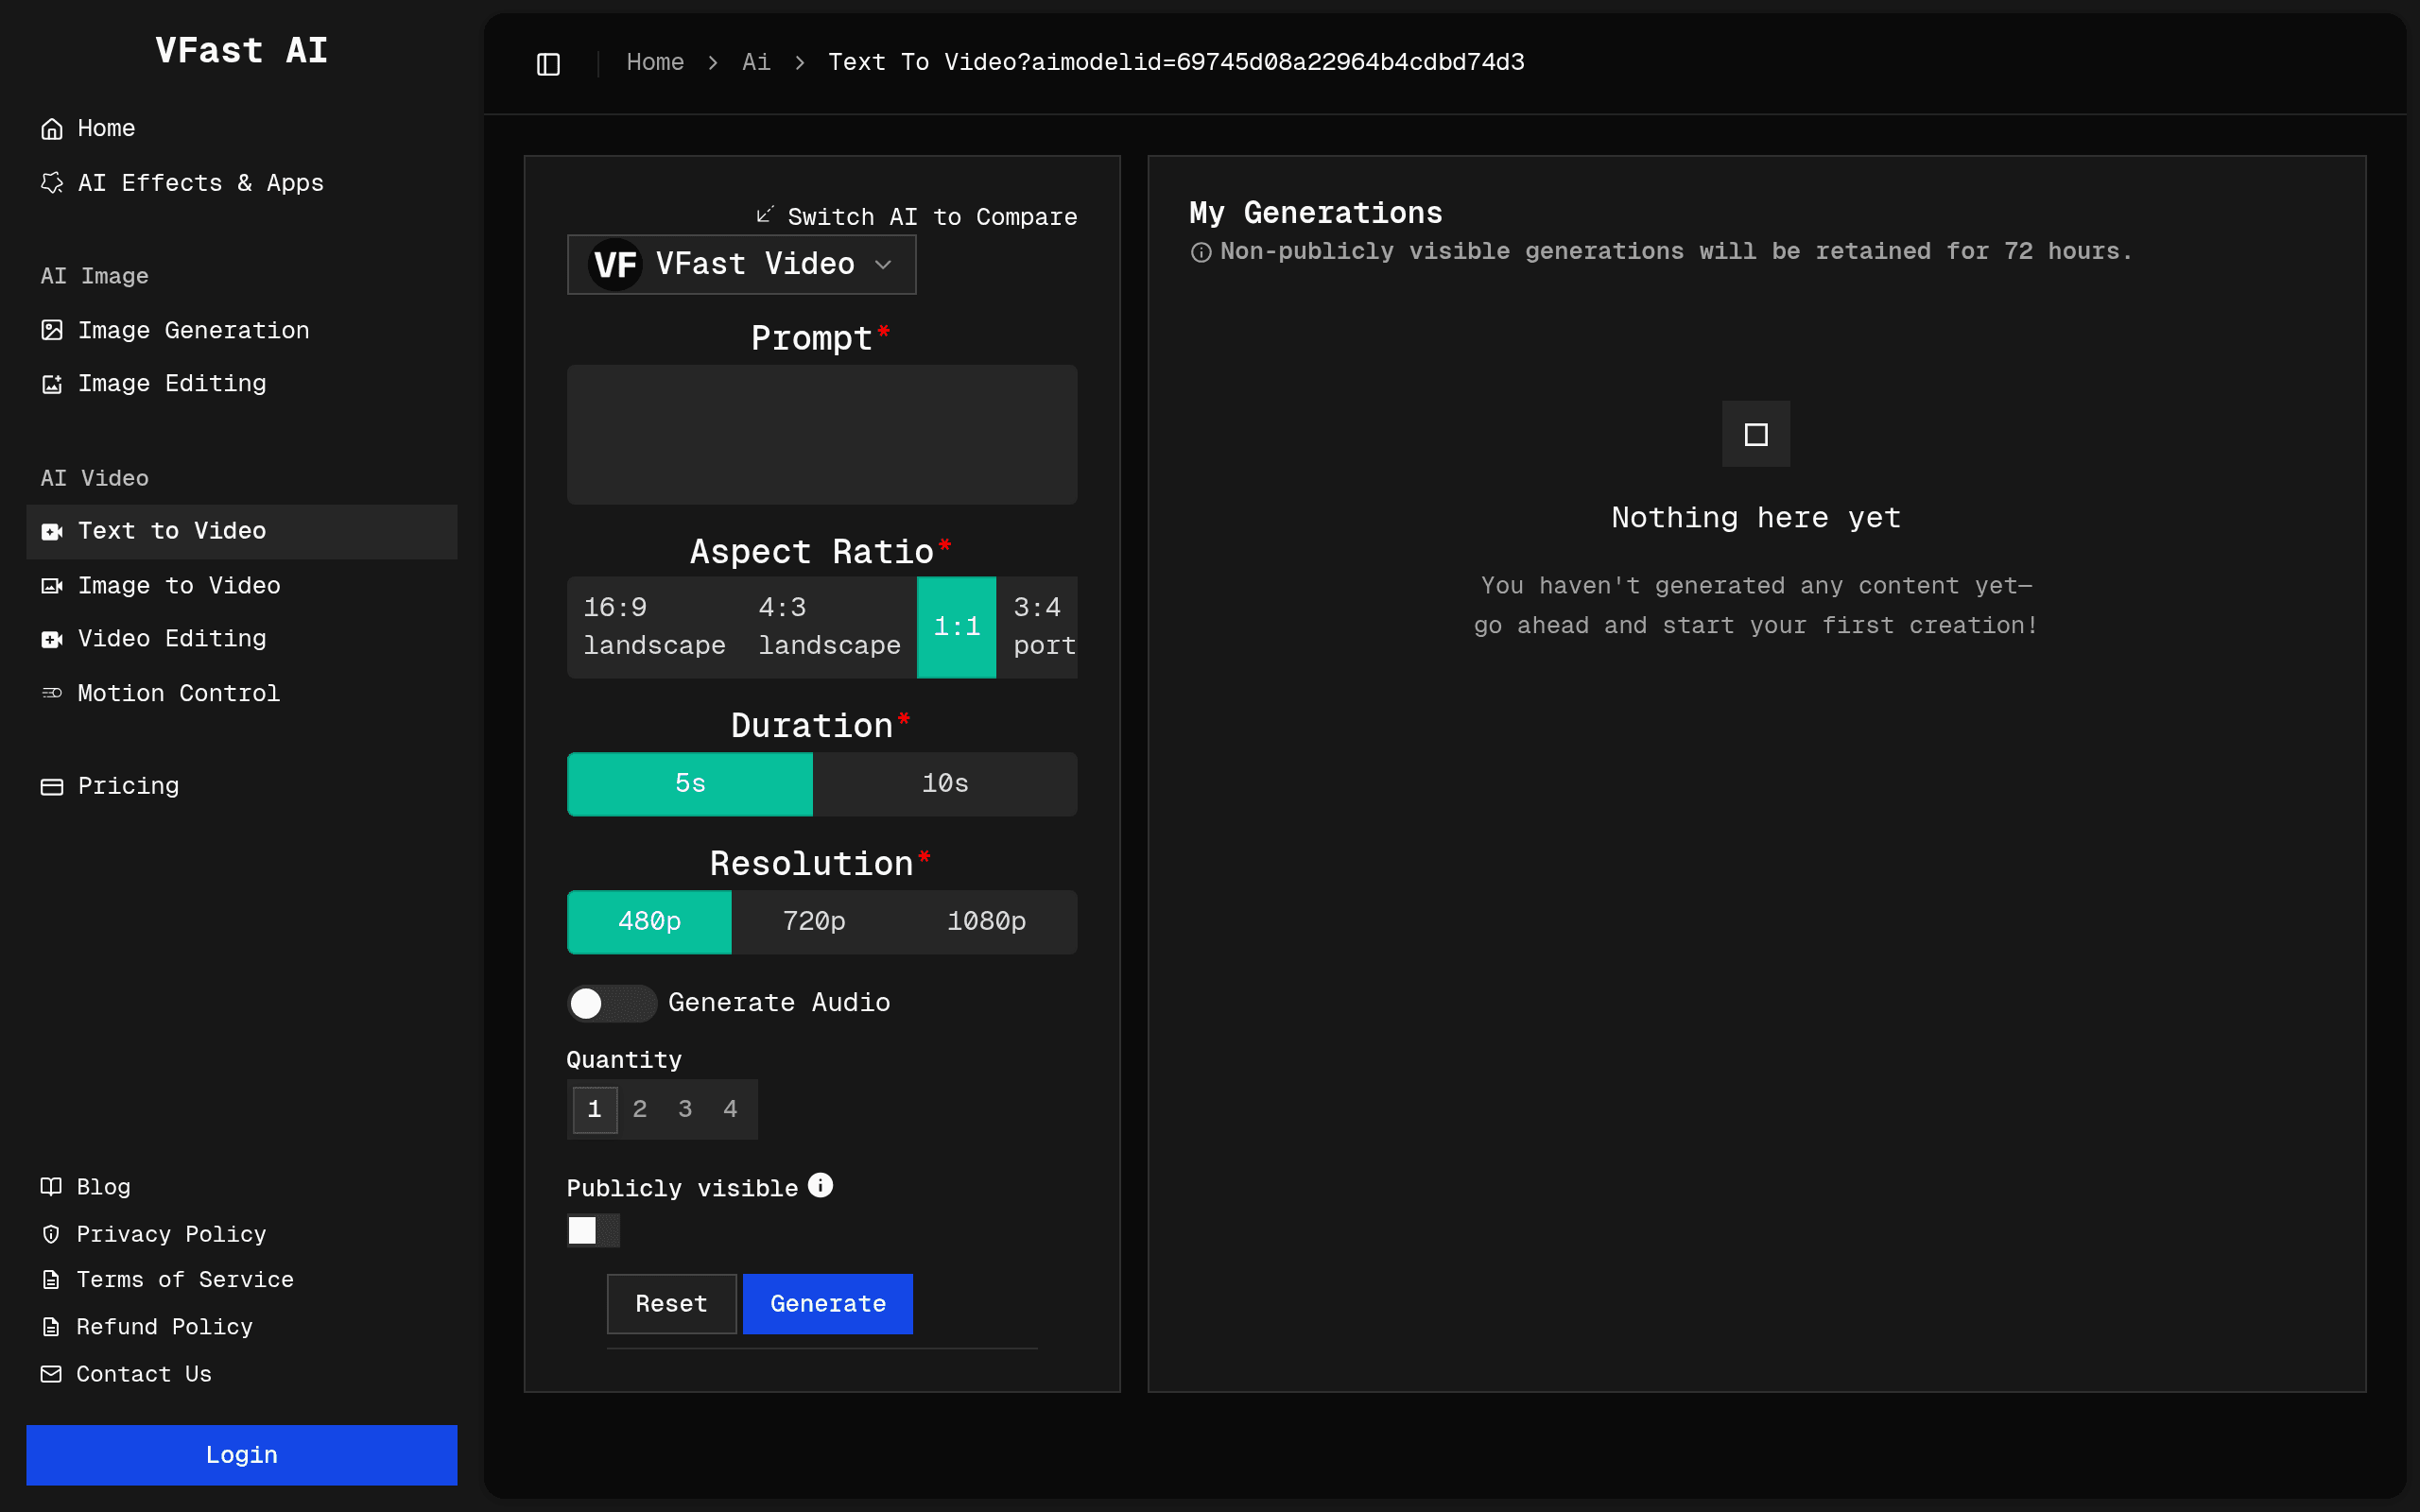Click the Privacy Policy shield icon
The width and height of the screenshot is (2420, 1512).
51,1234
